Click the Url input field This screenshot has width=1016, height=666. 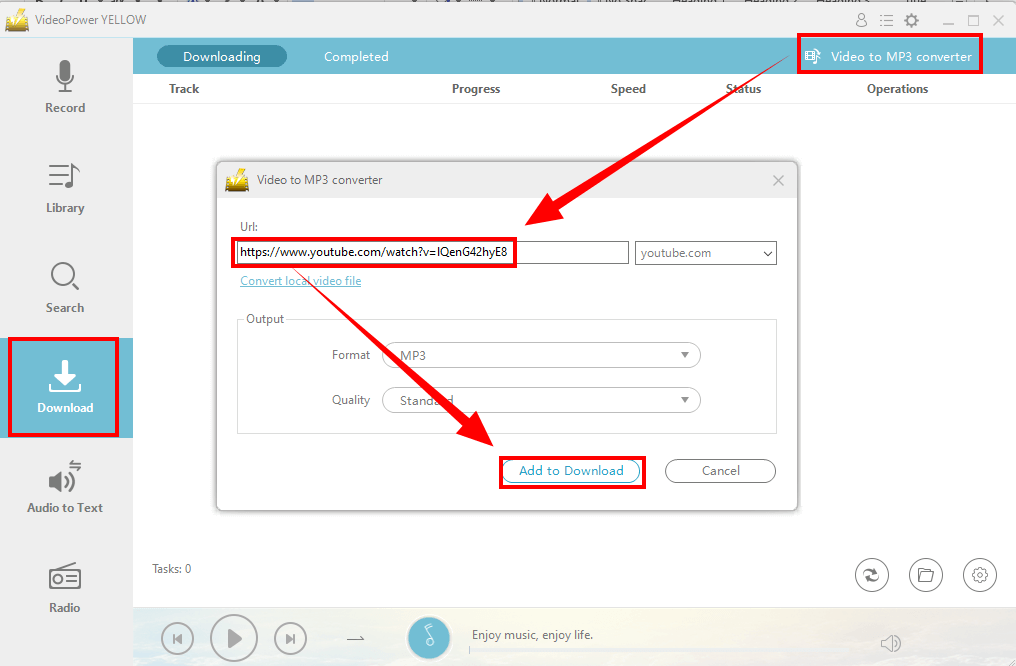432,252
